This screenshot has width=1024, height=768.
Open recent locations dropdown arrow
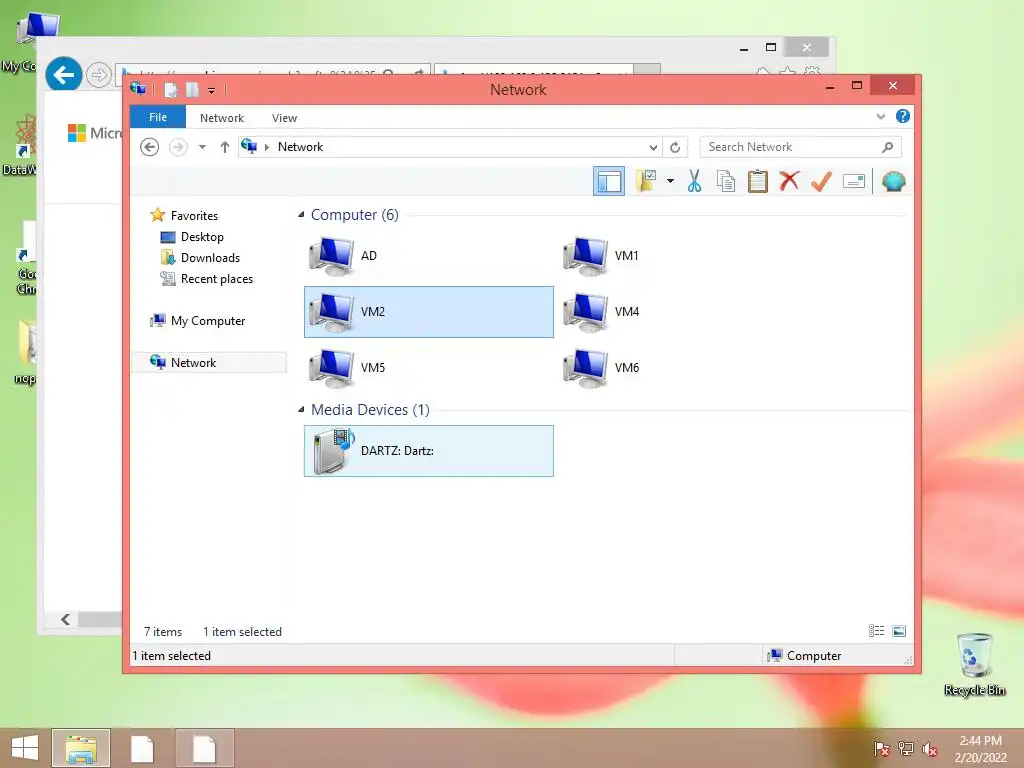tap(202, 147)
